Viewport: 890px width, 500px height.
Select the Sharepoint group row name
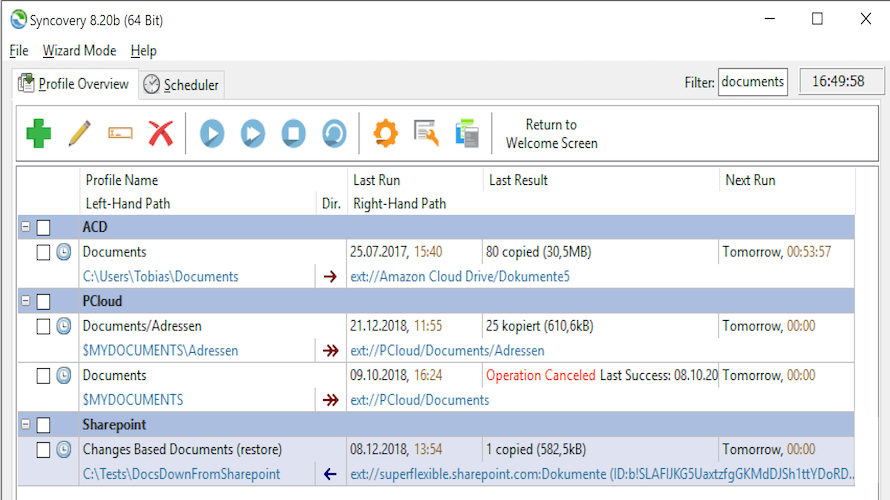(114, 425)
